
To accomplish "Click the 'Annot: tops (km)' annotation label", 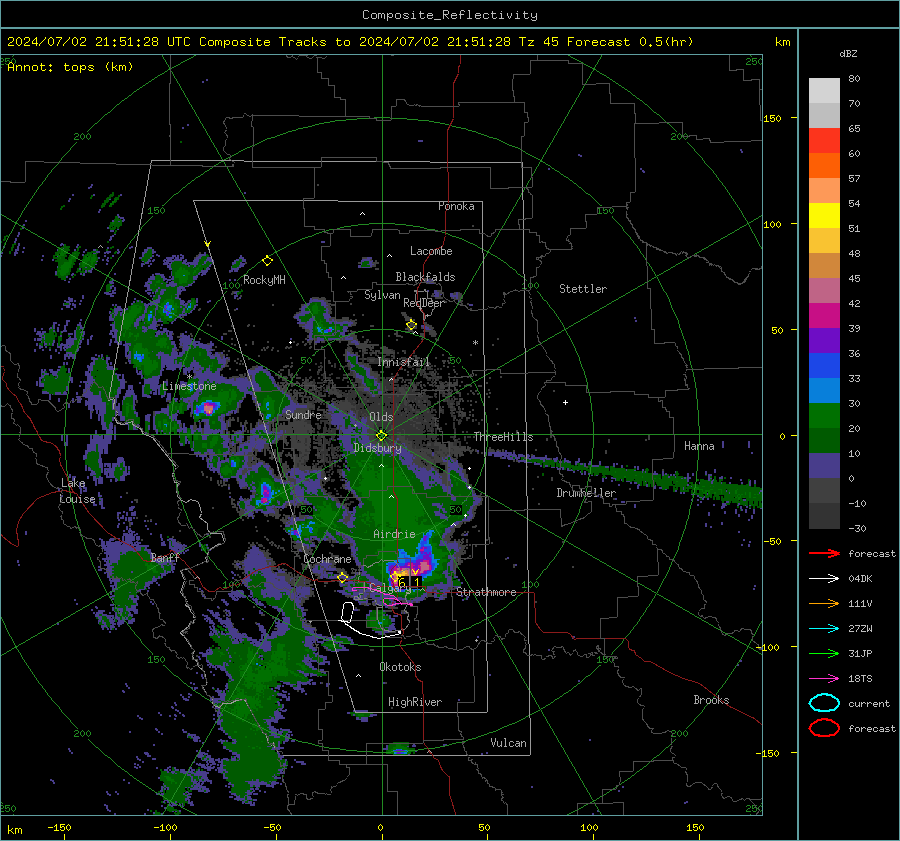I will [x=70, y=67].
